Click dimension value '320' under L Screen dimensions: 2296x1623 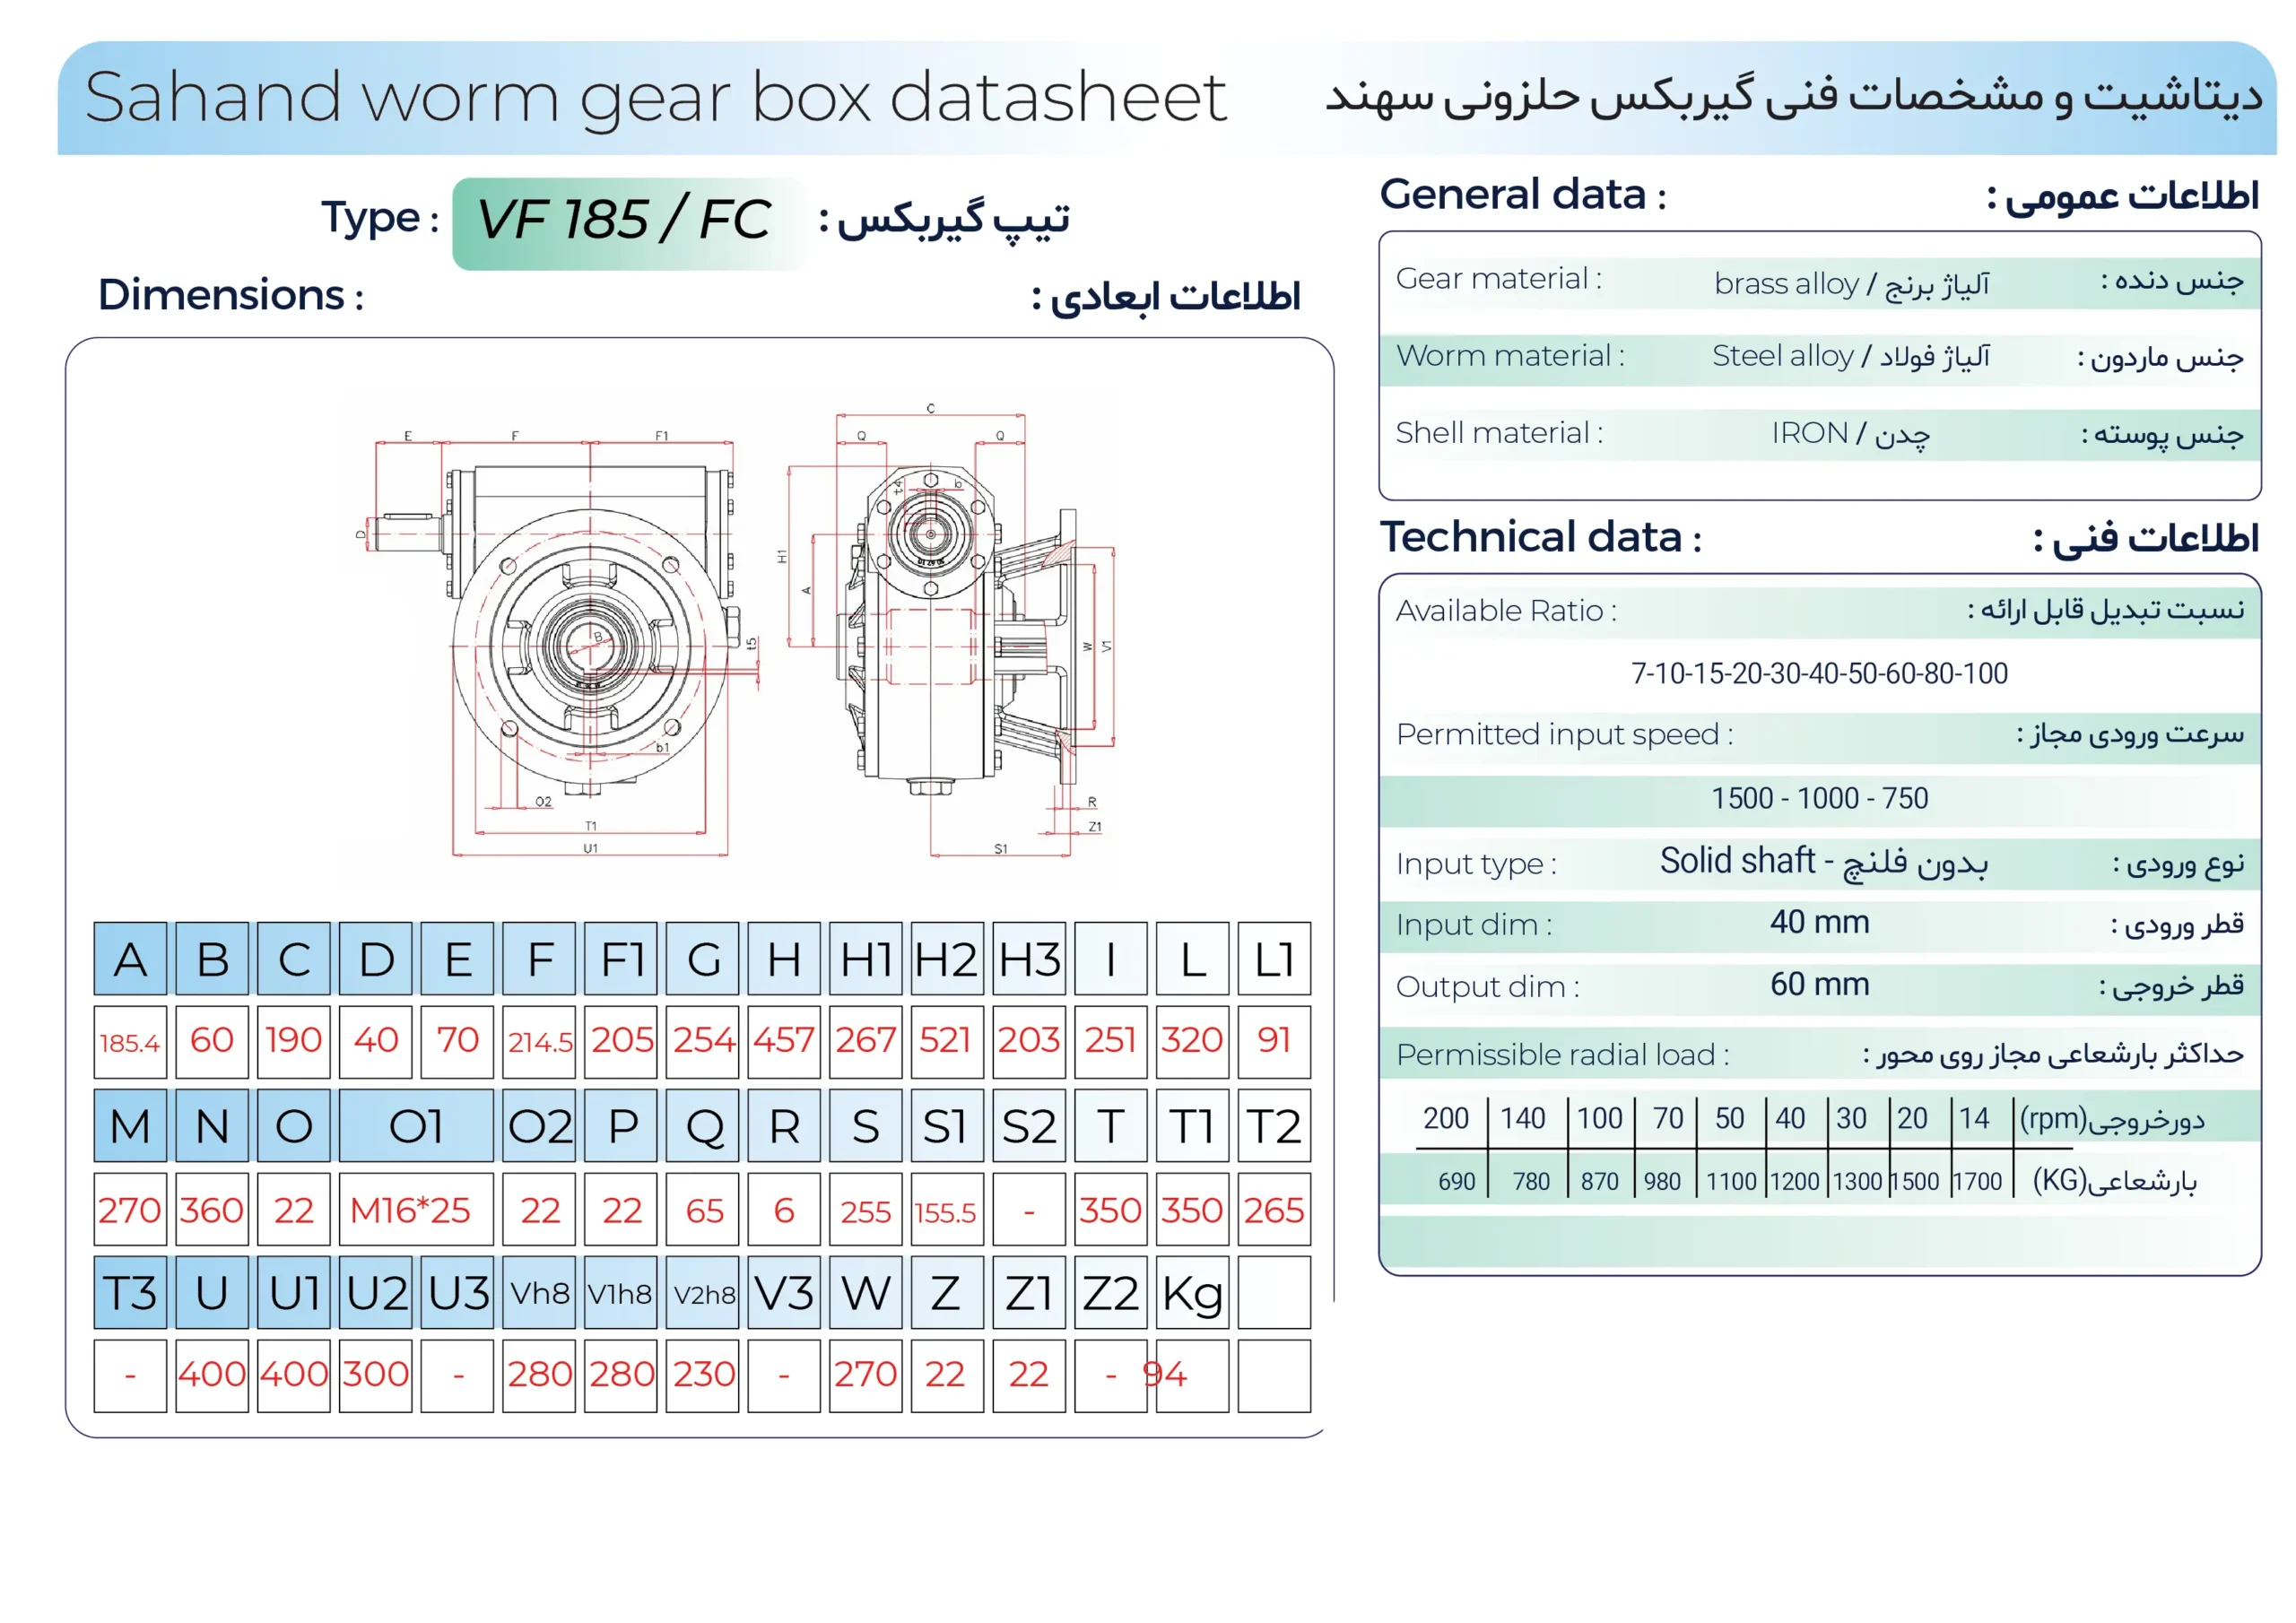pyautogui.click(x=1192, y=1040)
